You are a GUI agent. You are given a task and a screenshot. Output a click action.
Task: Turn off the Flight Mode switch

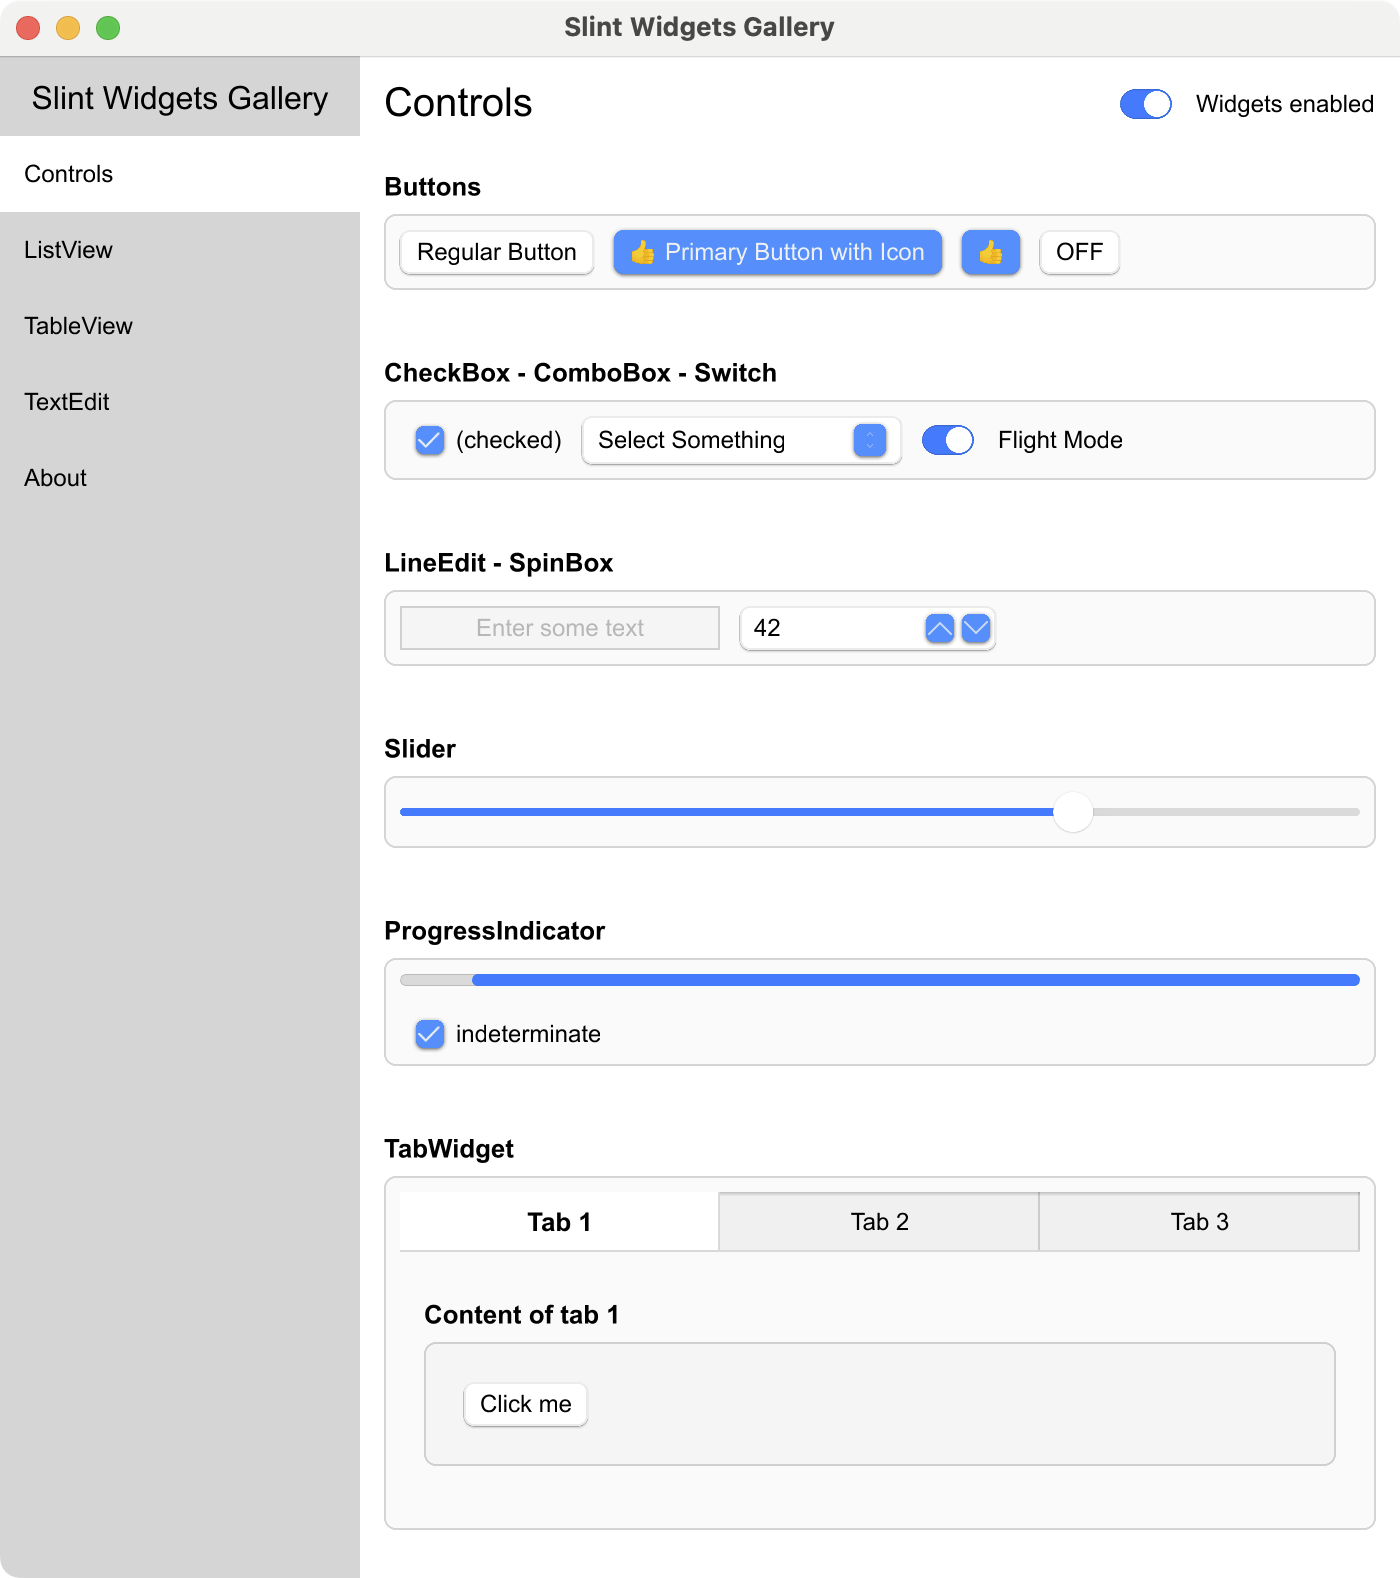(x=947, y=440)
